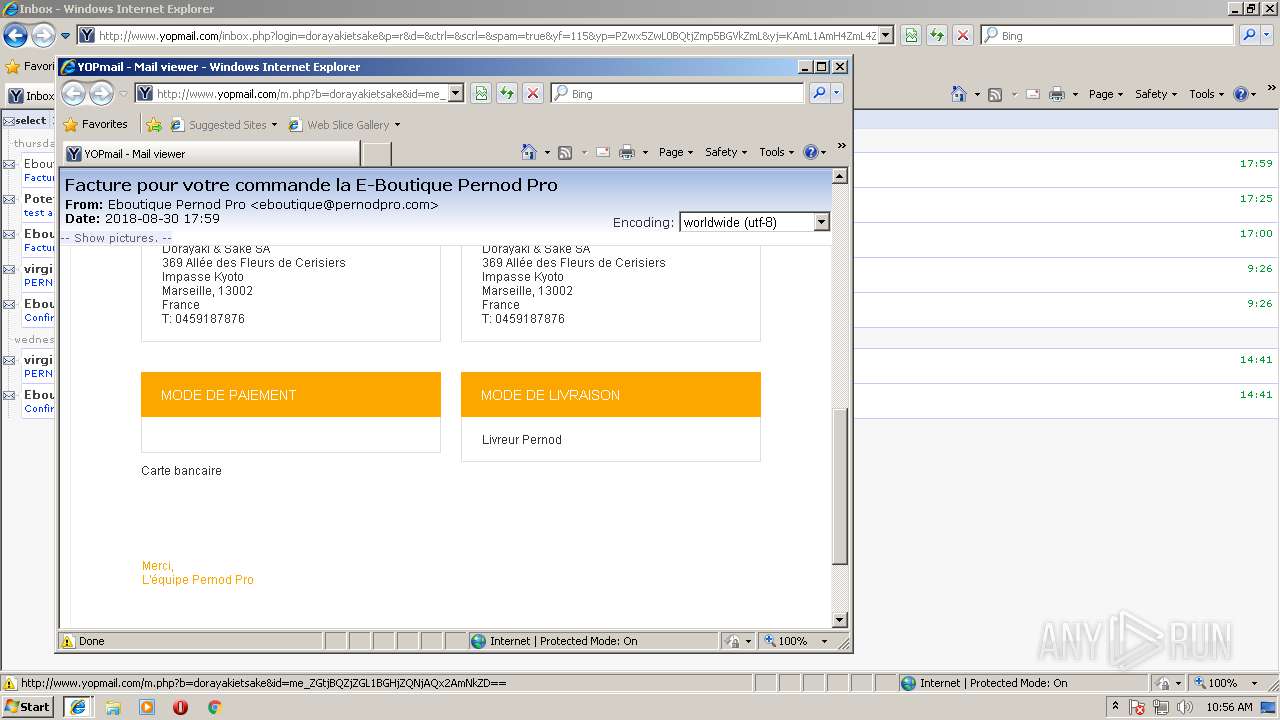1280x720 pixels.
Task: Click Home icon in Inbox window toolbar
Action: (959, 94)
